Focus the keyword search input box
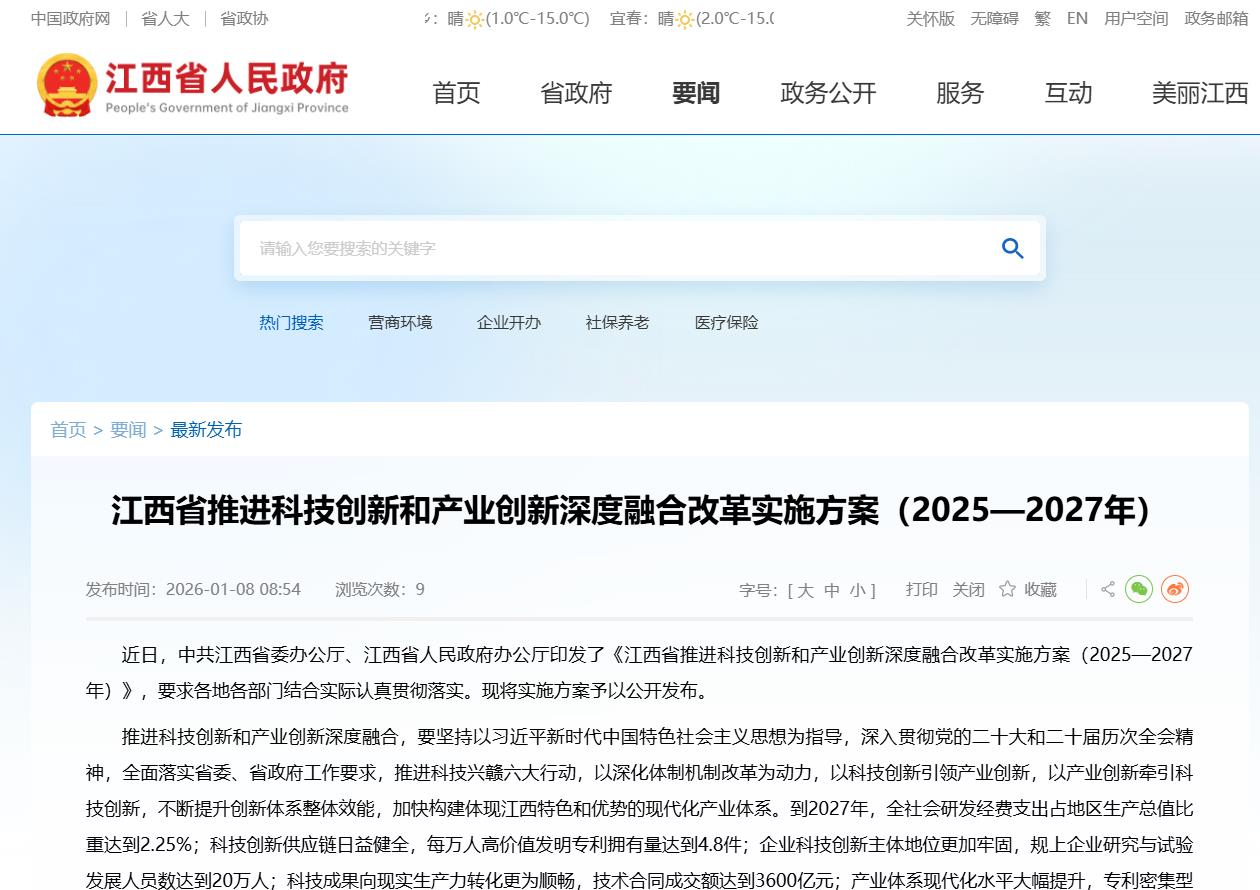The height and width of the screenshot is (890, 1260). tap(610, 248)
